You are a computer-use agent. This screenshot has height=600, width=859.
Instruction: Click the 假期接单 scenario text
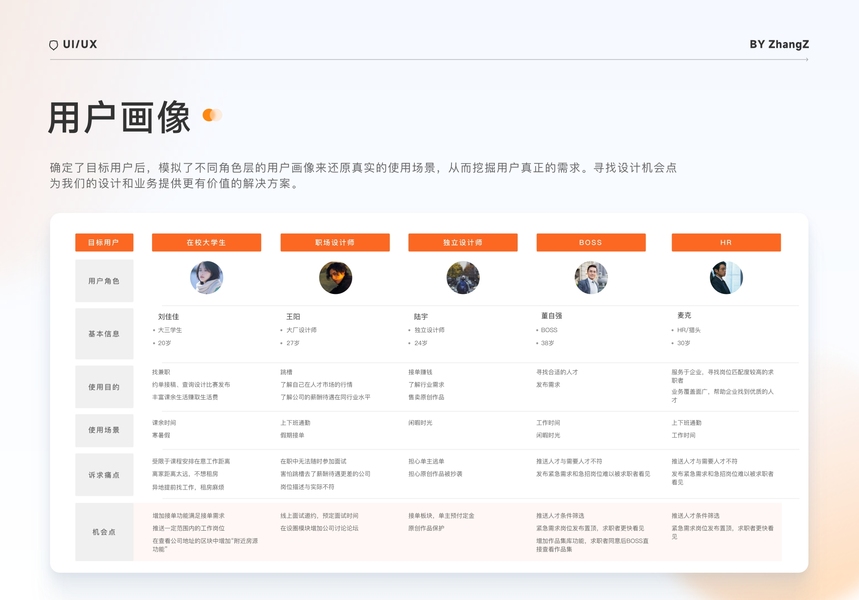click(x=293, y=436)
